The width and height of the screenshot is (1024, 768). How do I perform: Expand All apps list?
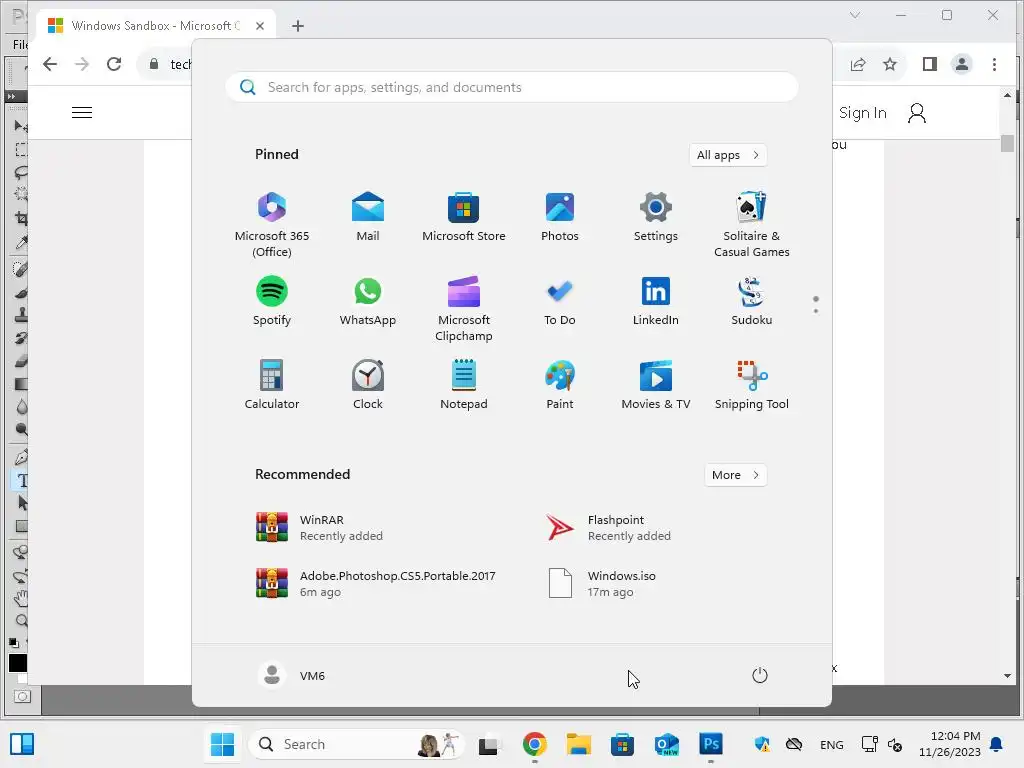coord(728,155)
